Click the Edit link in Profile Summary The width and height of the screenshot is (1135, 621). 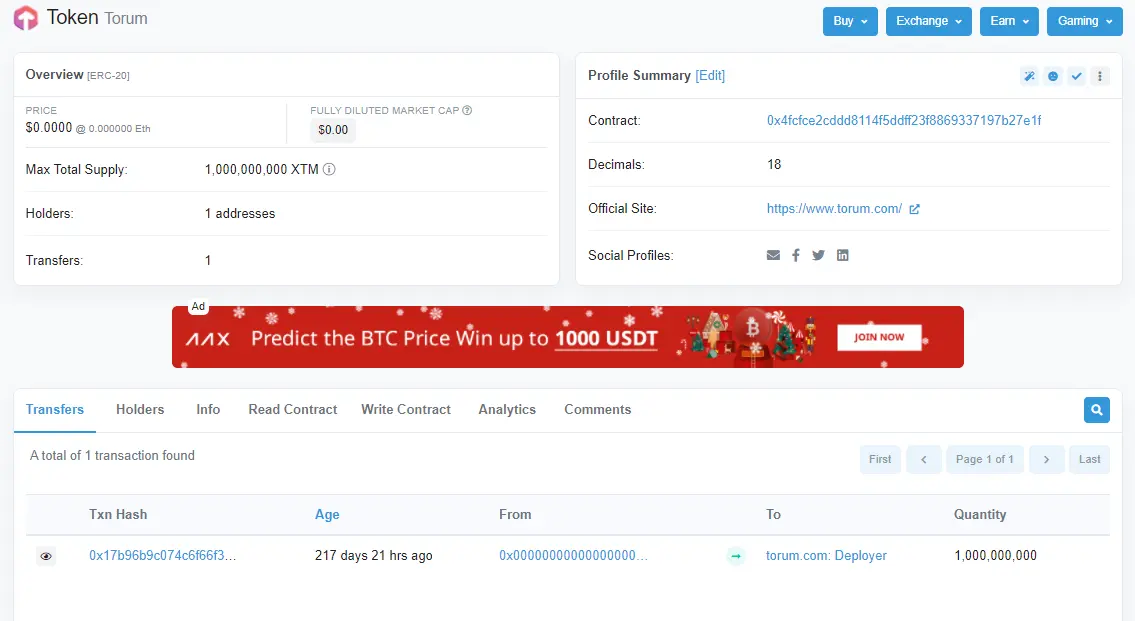[710, 75]
